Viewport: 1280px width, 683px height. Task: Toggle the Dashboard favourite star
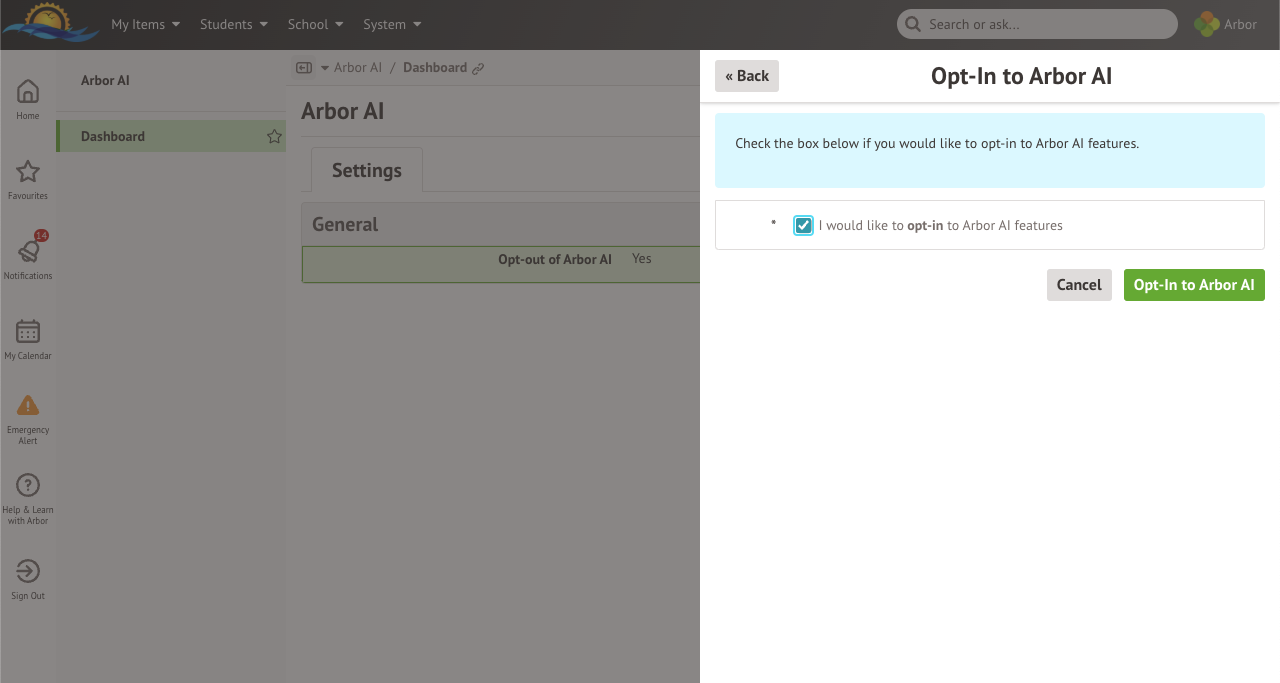[274, 136]
